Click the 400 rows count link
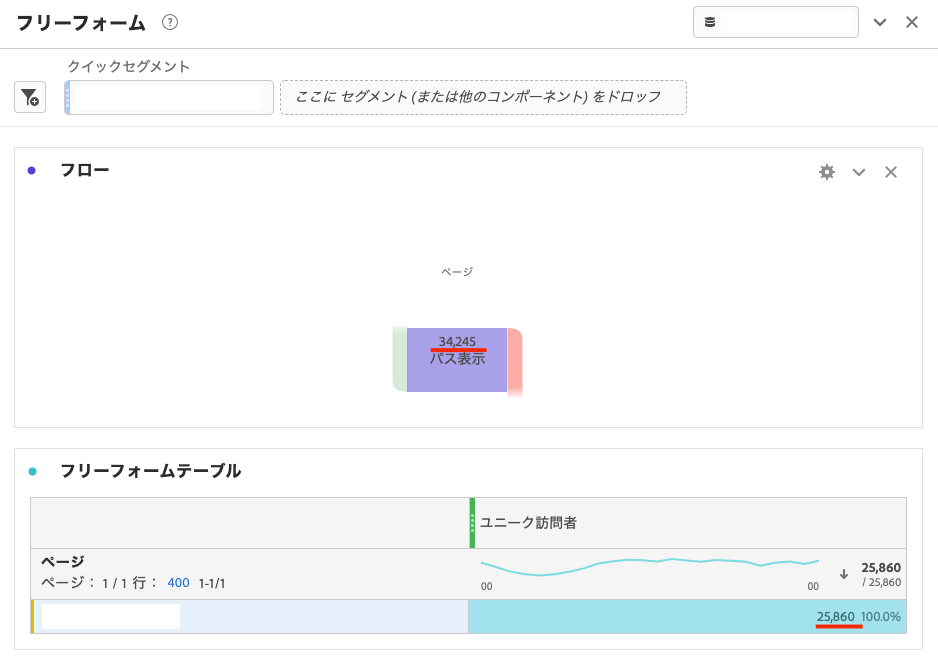The width and height of the screenshot is (938, 662). (178, 583)
